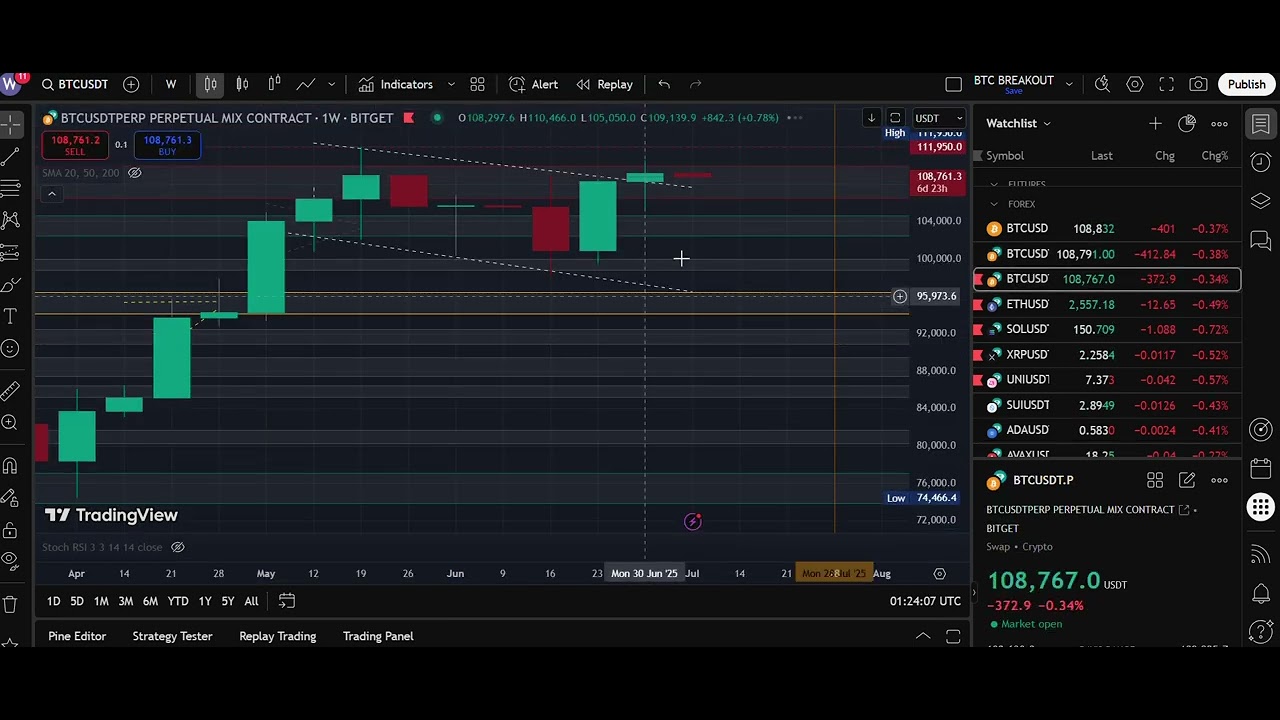The width and height of the screenshot is (1280, 720).
Task: Open the Strategy Tester tab
Action: pos(172,636)
